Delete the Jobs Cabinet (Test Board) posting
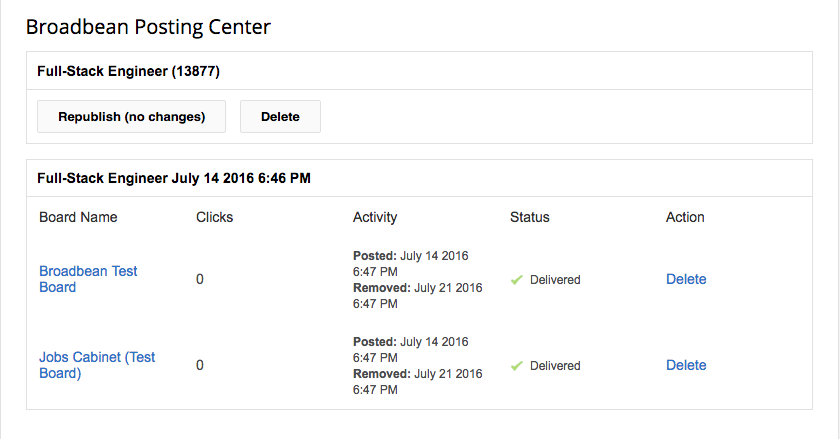This screenshot has height=439, width=840. (x=686, y=366)
